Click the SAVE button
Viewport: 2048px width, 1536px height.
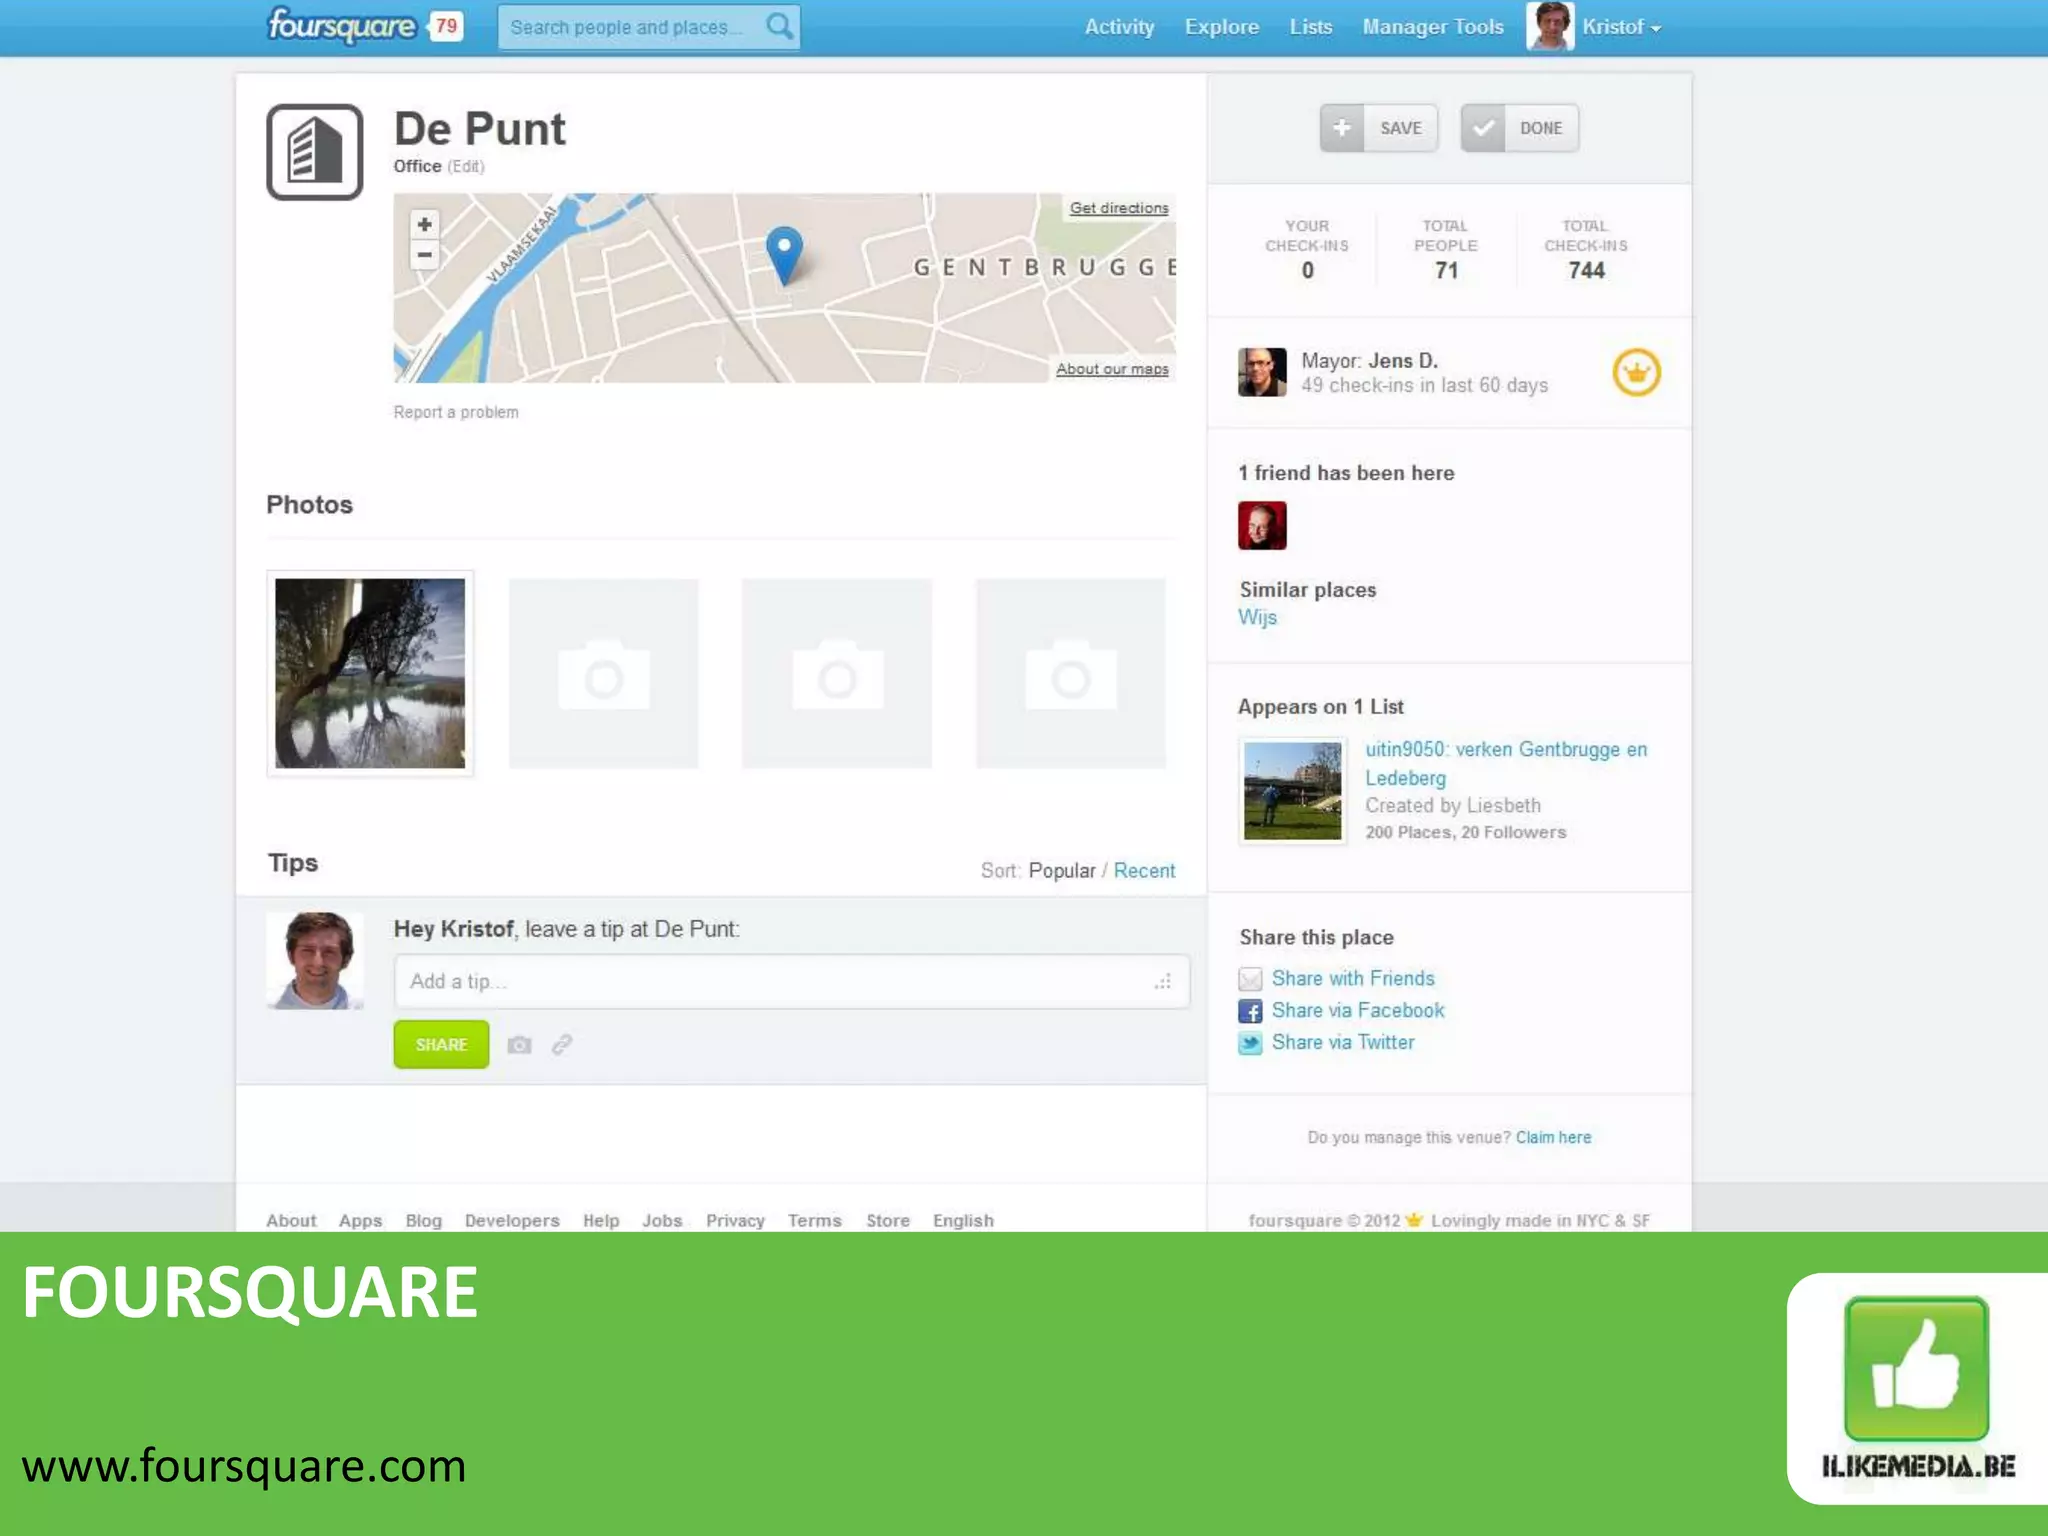pyautogui.click(x=1379, y=128)
